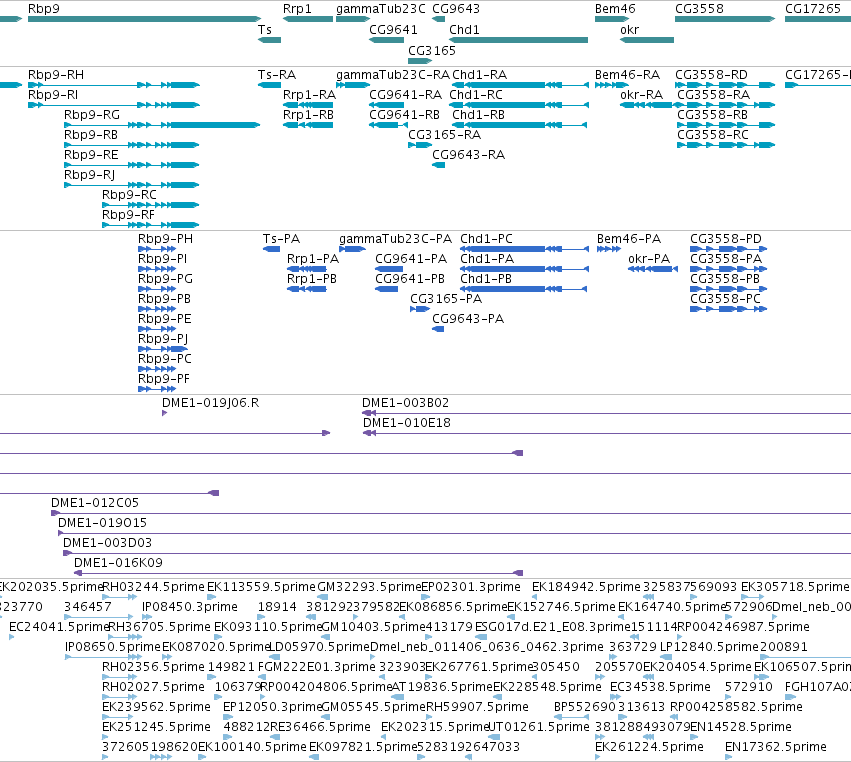
Task: Select protein gammaTub23C-PA label
Action: point(396,239)
